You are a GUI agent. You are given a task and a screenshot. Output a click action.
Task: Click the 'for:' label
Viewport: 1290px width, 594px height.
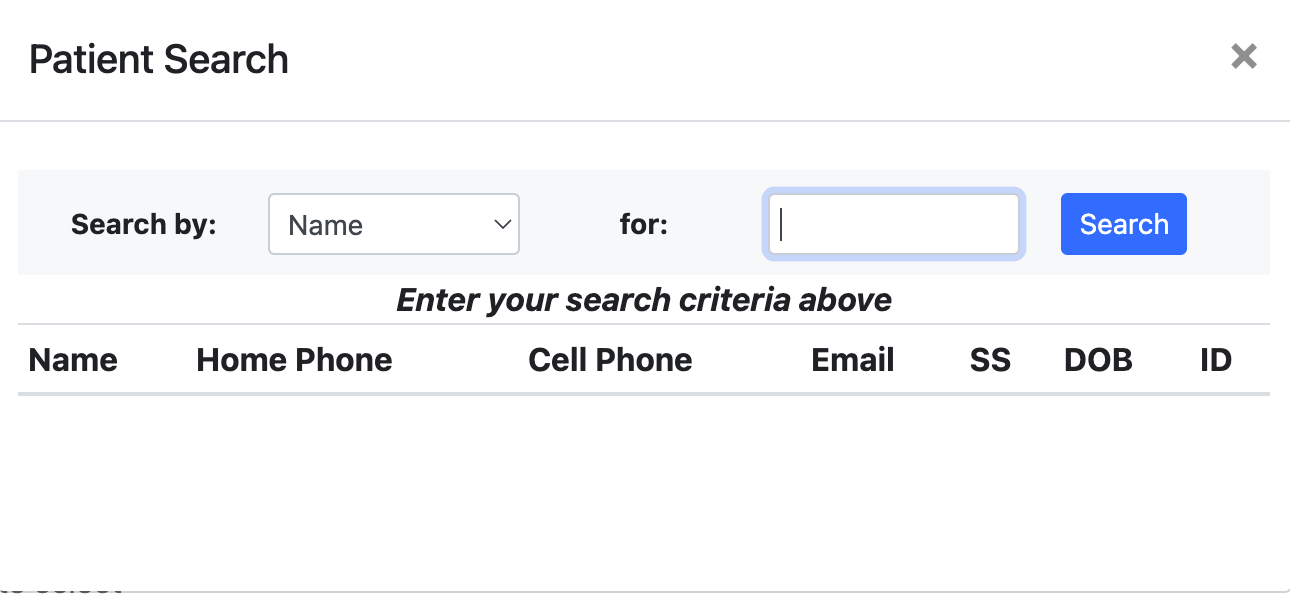(x=643, y=224)
